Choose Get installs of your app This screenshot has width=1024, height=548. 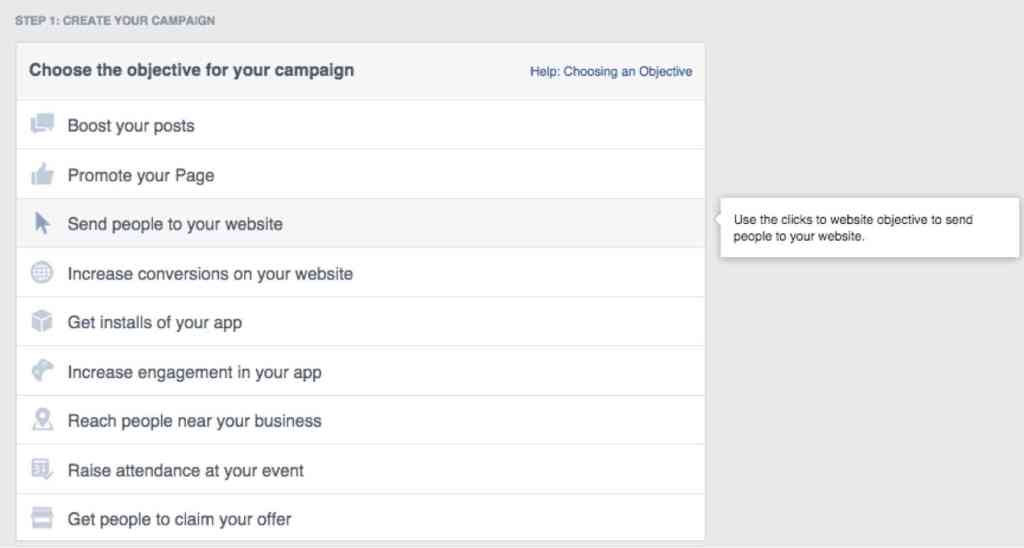click(x=155, y=323)
